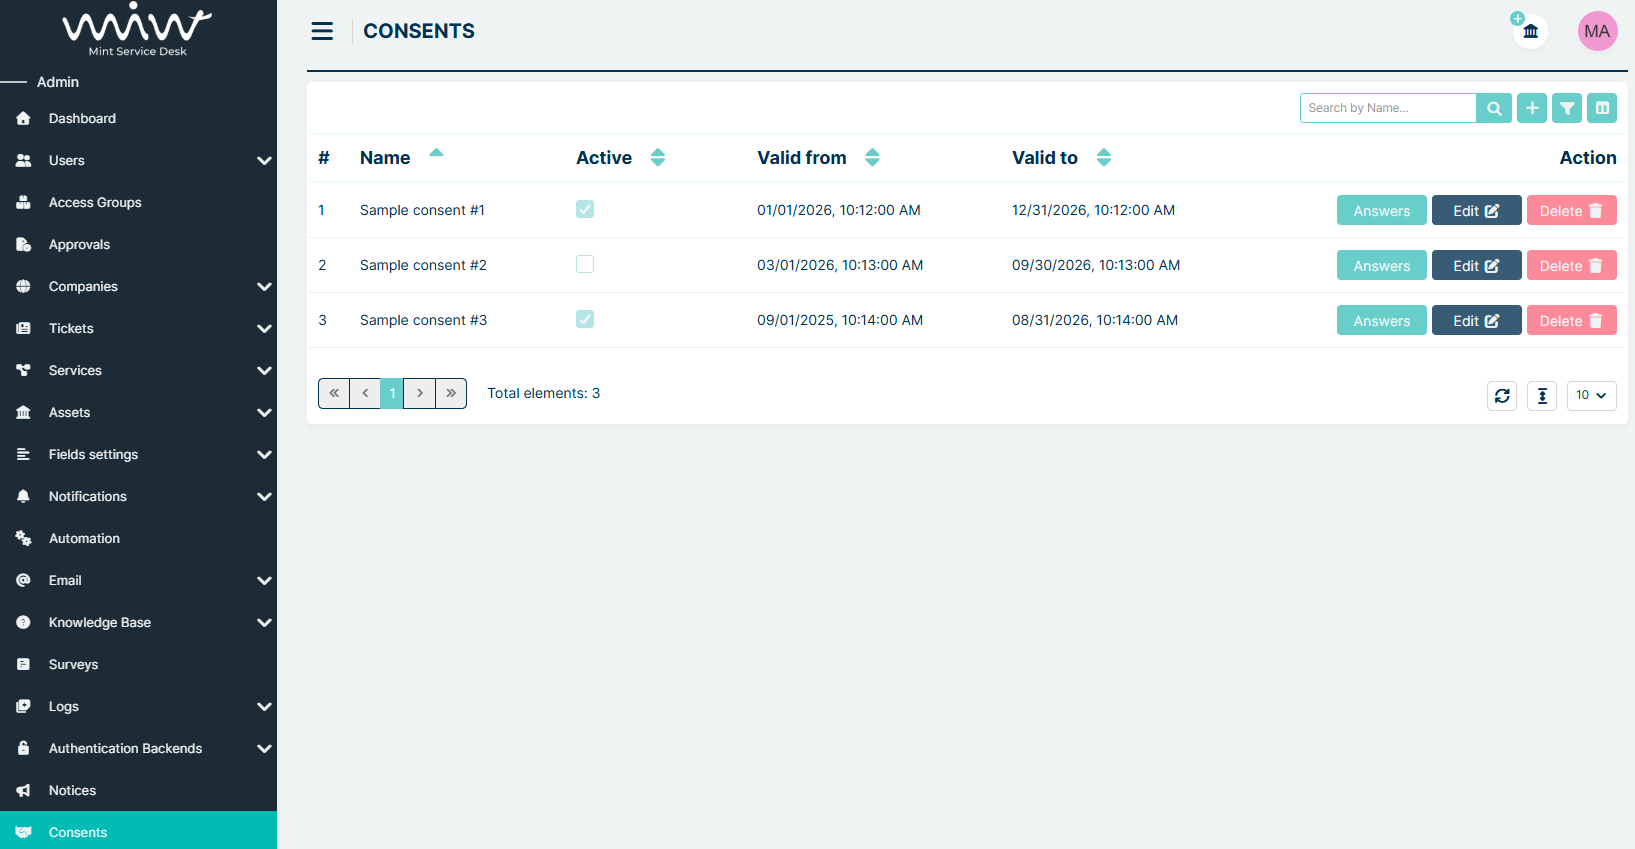Image resolution: width=1635 pixels, height=849 pixels.
Task: Go to Surveys in the sidebar
Action: pyautogui.click(x=73, y=664)
